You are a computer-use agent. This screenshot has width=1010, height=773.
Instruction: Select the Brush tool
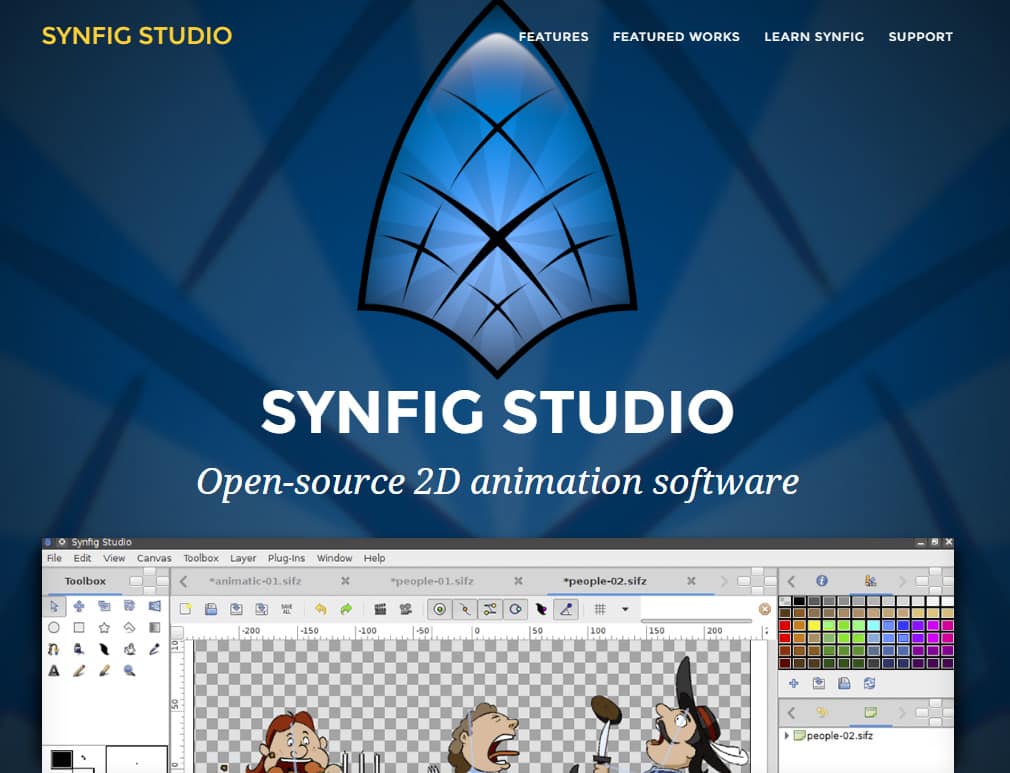(x=104, y=671)
